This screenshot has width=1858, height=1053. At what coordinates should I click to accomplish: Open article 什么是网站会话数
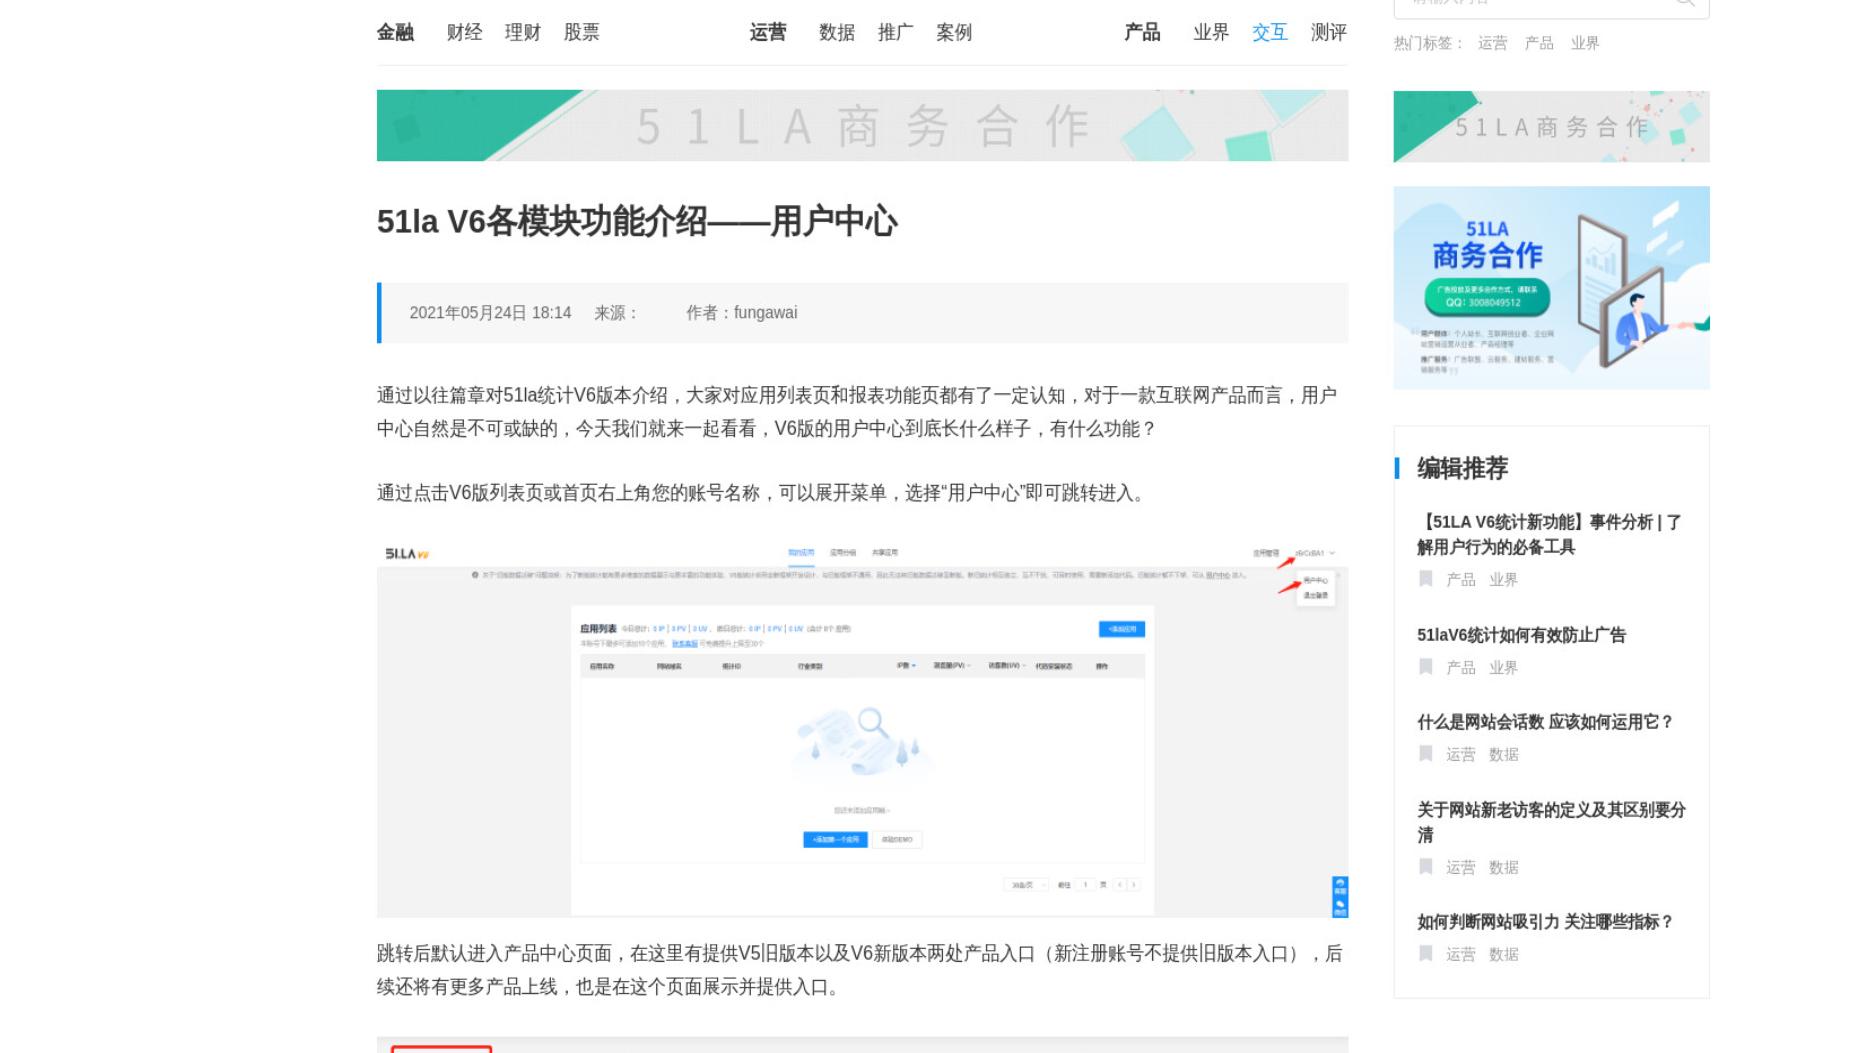click(x=1544, y=722)
